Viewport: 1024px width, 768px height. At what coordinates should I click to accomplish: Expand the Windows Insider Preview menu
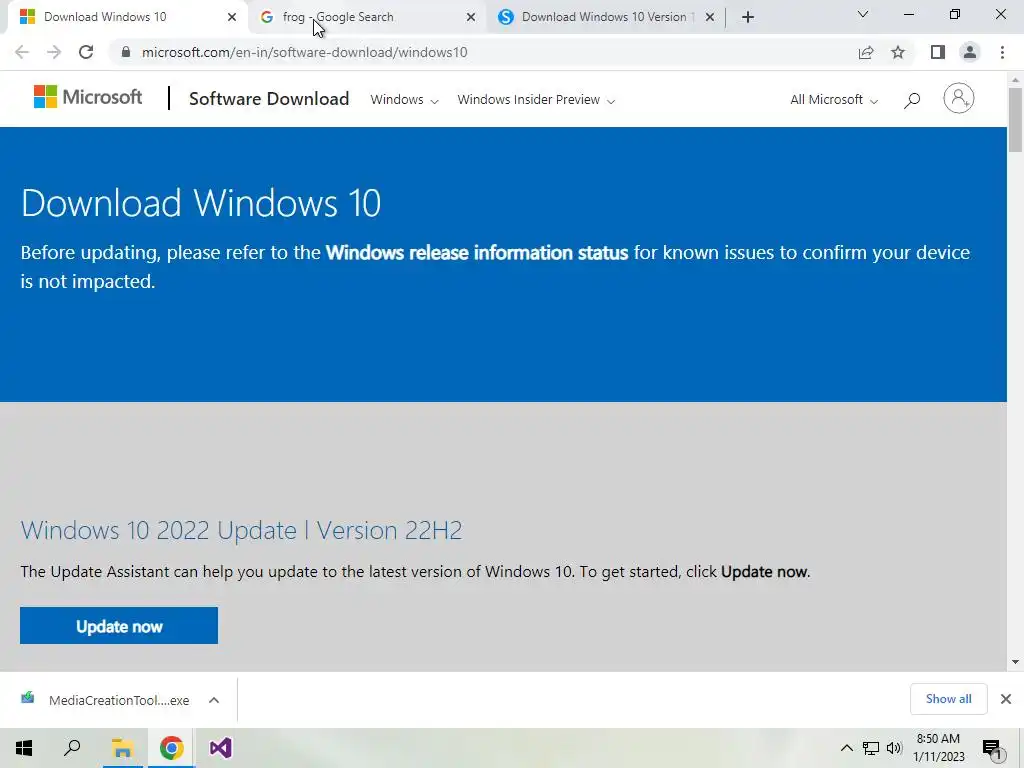[x=536, y=100]
